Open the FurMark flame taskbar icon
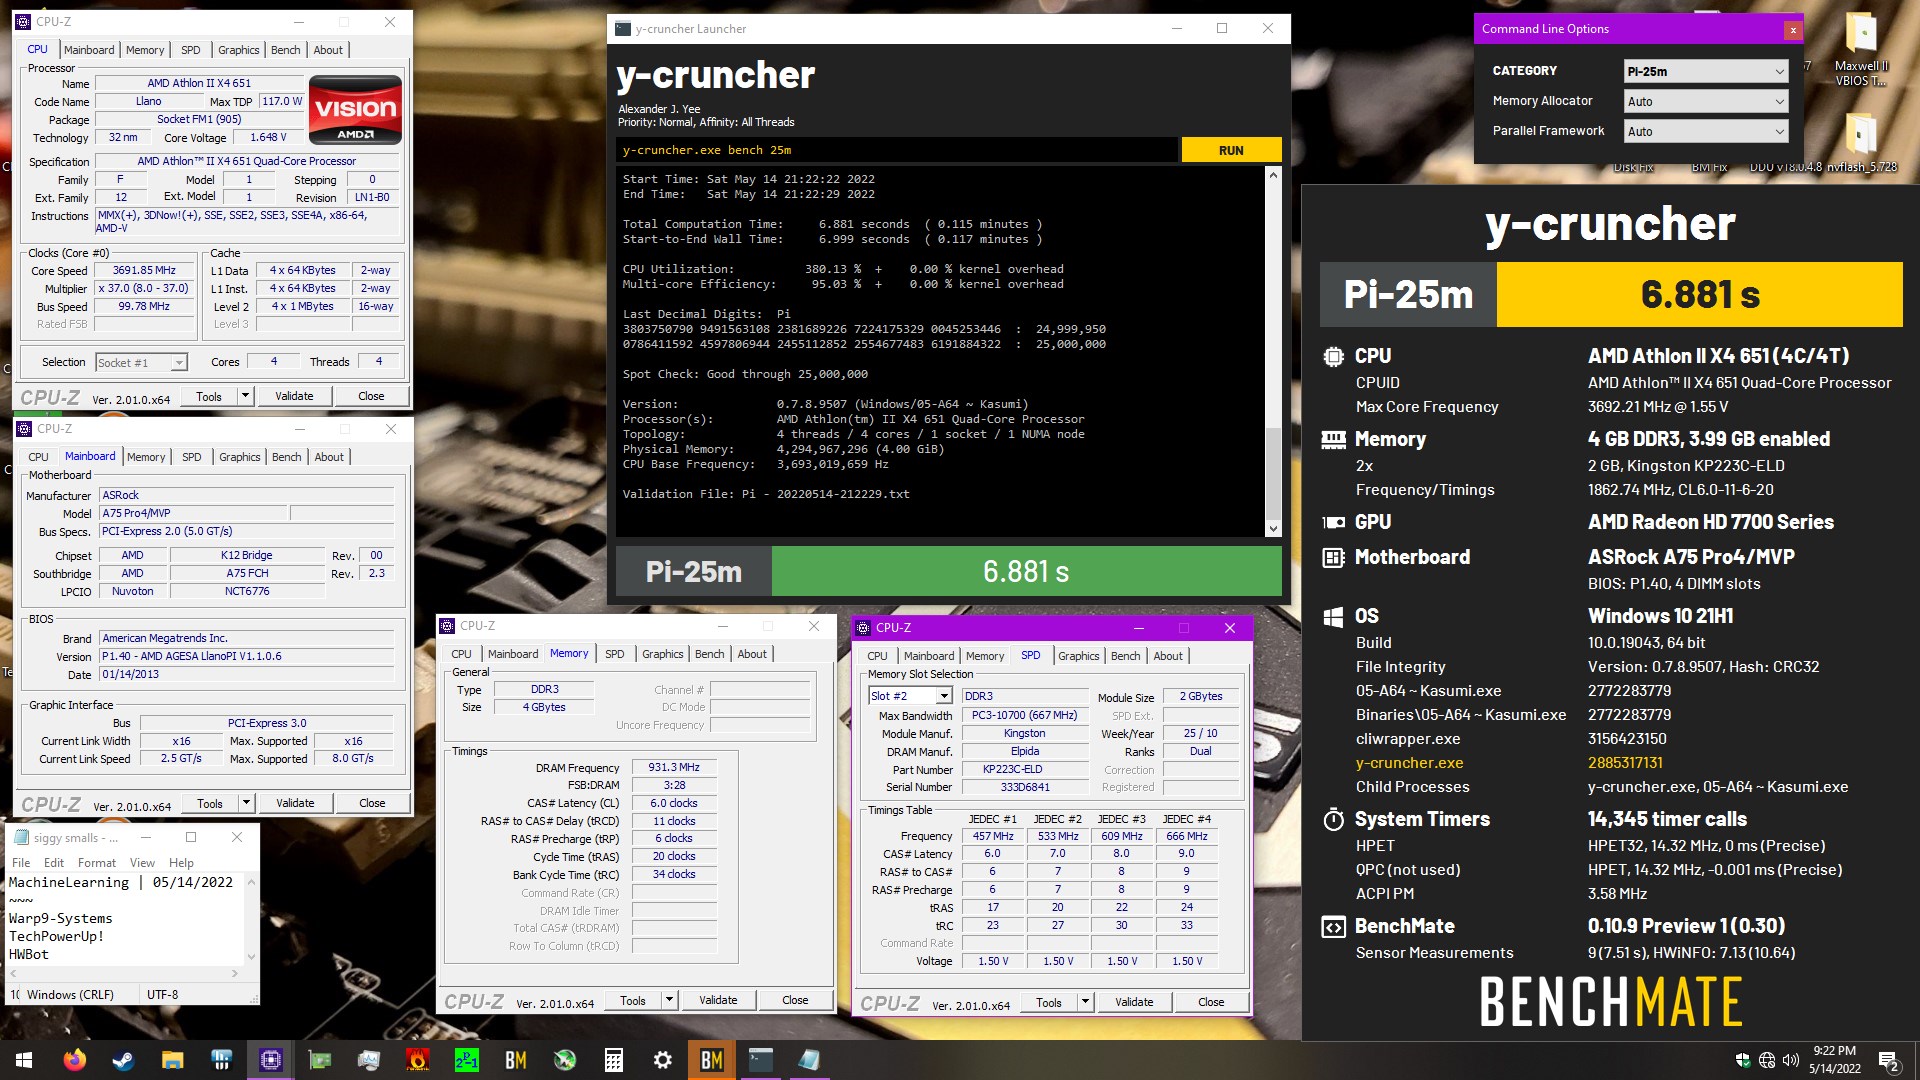 click(418, 1060)
